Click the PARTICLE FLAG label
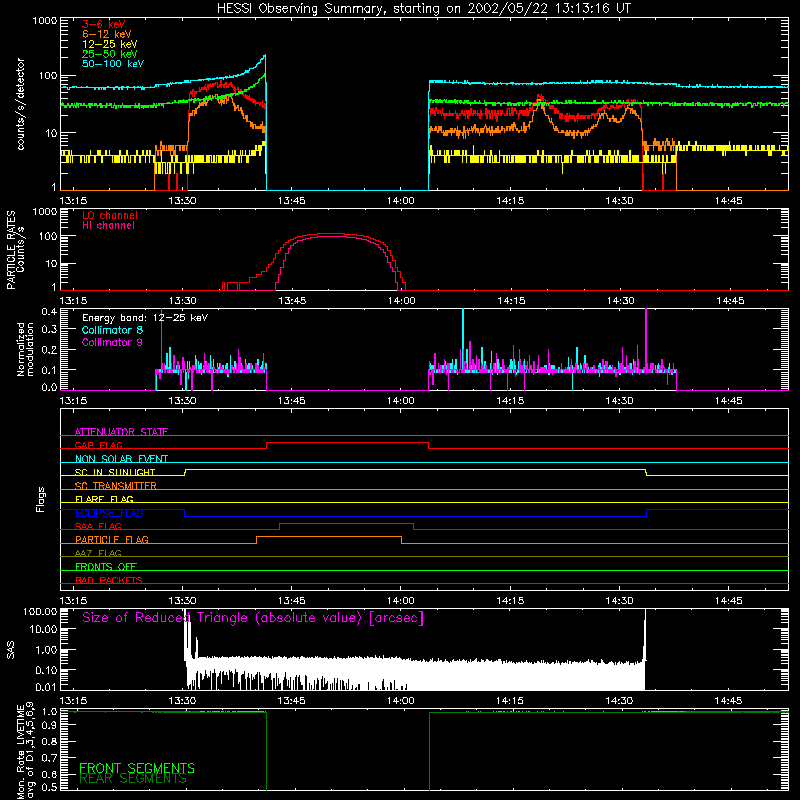The width and height of the screenshot is (800, 800). click(x=112, y=539)
